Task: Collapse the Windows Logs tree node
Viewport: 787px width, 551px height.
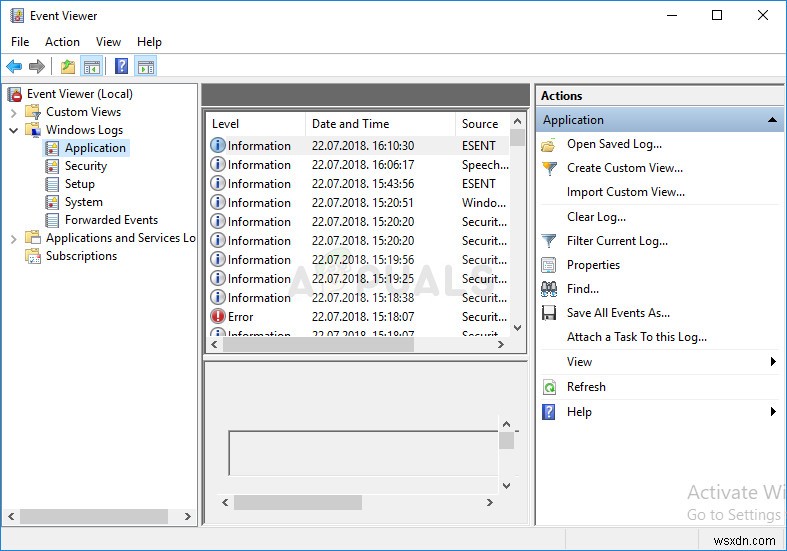Action: 14,130
